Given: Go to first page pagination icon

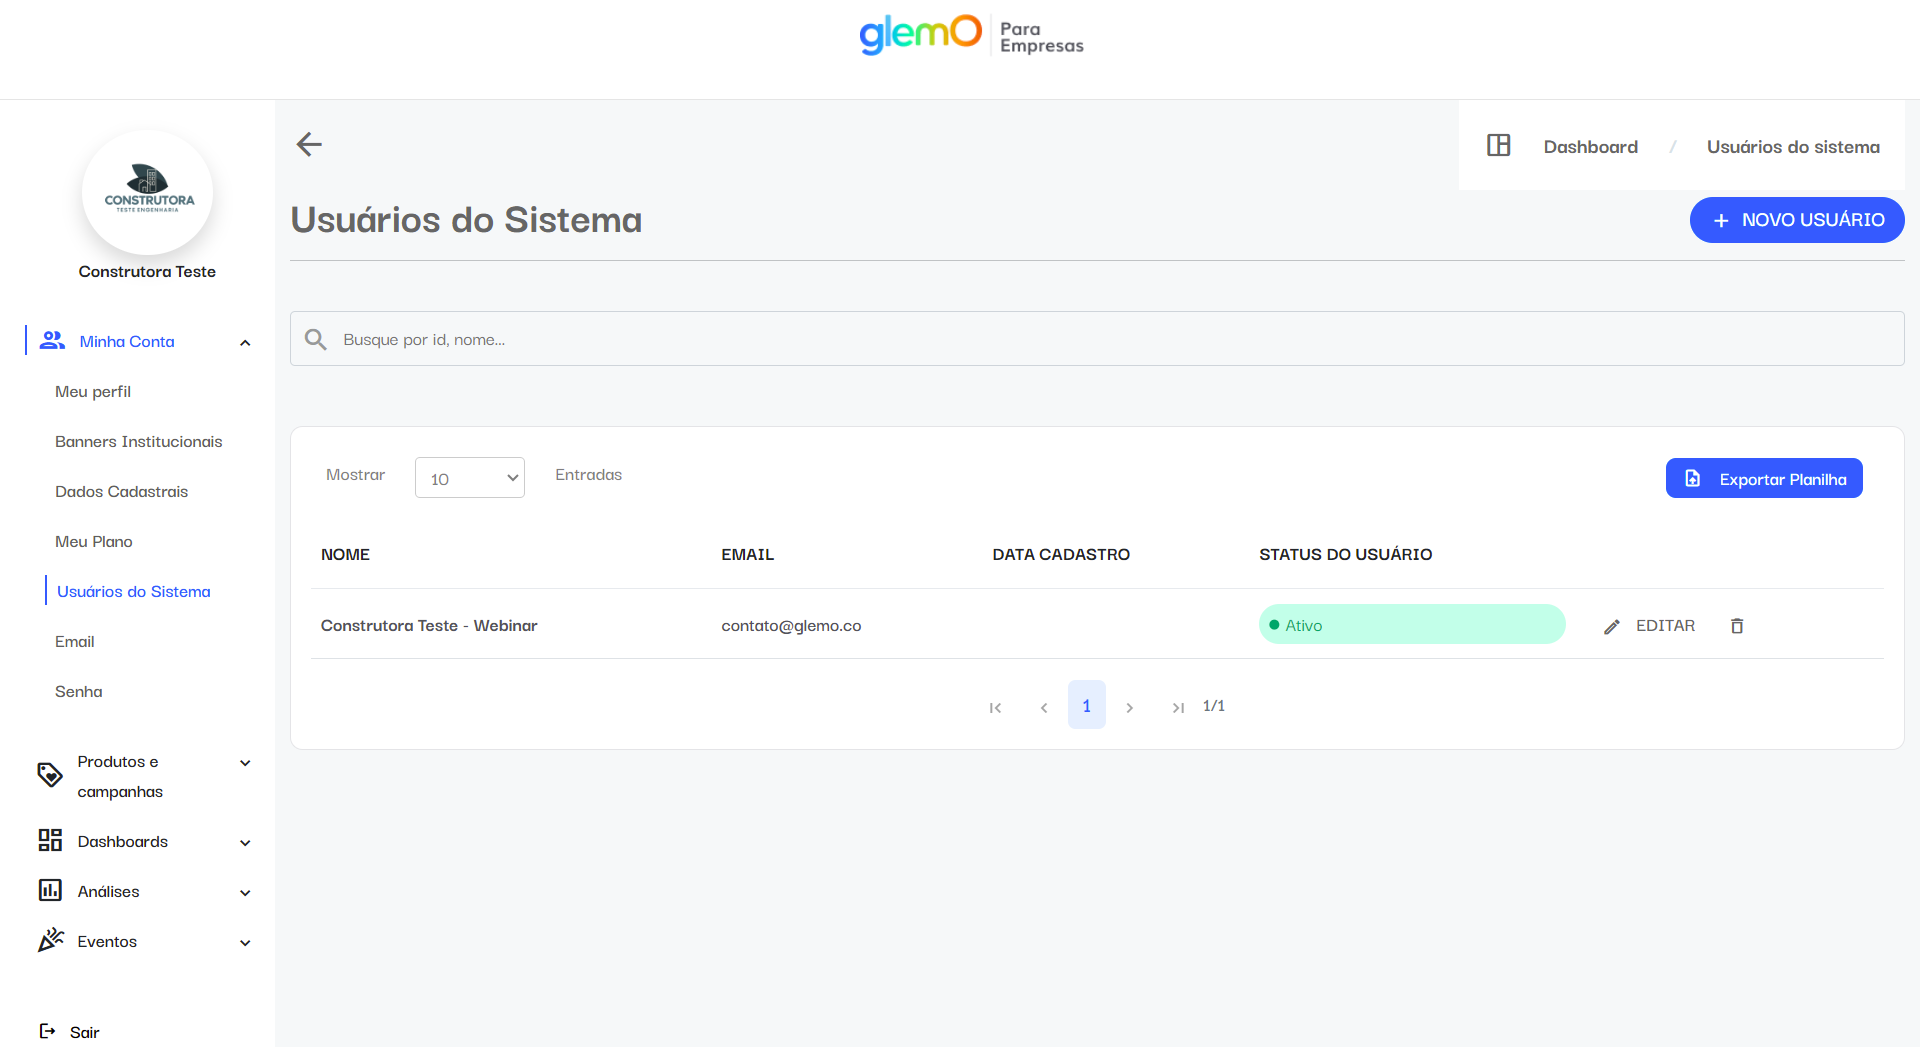Looking at the screenshot, I should [995, 707].
